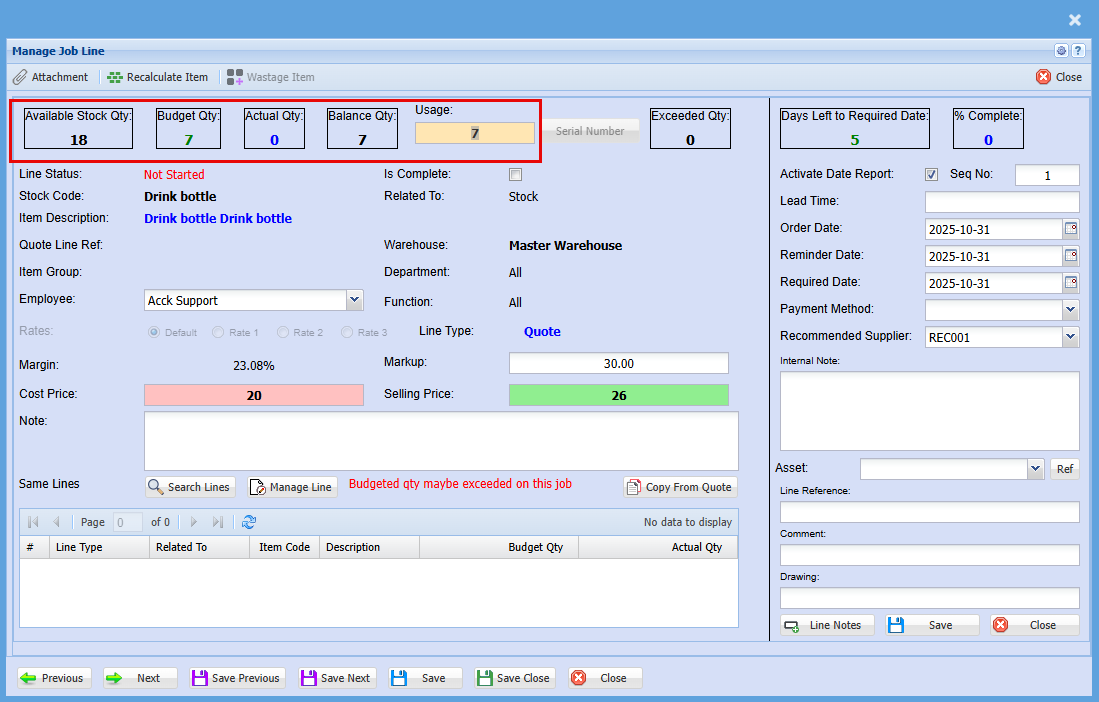
Task: Click the Attachment paperclip icon
Action: tap(20, 77)
